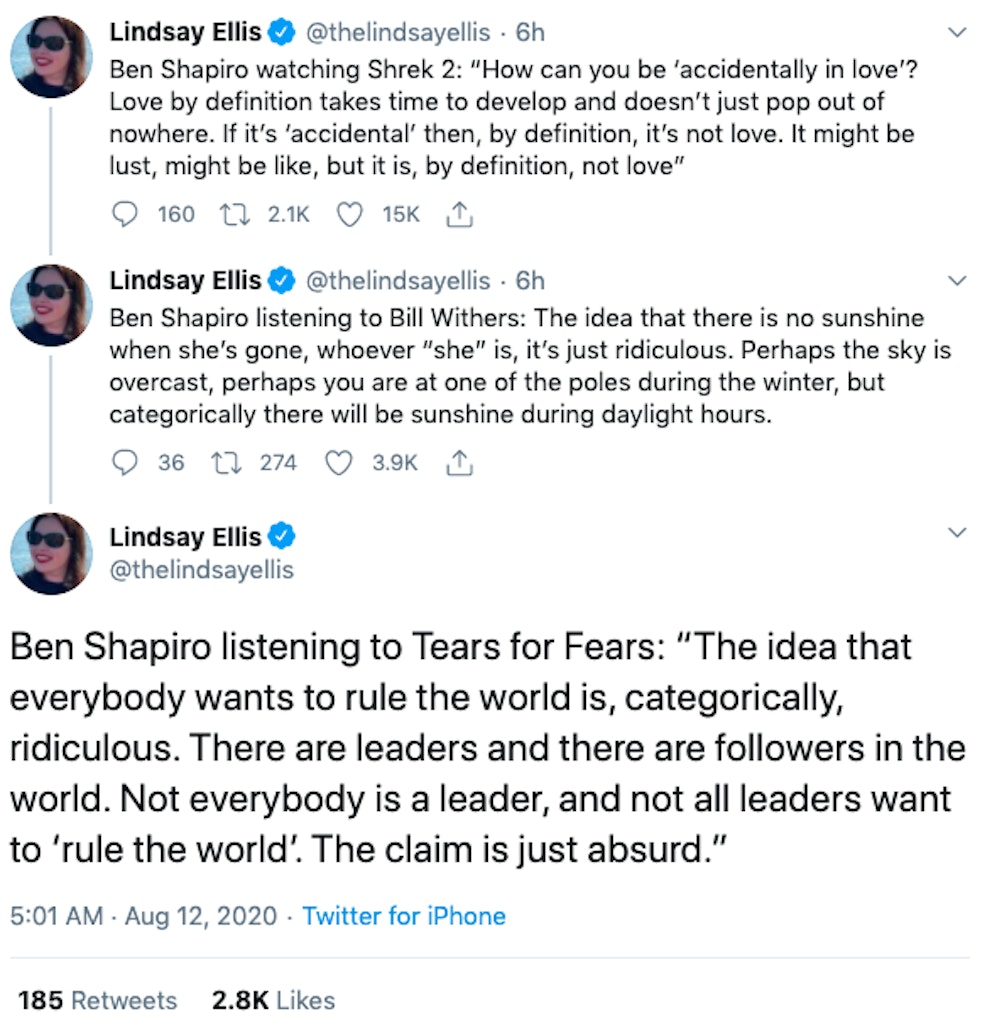Share the Bill Withers tweet
This screenshot has height=1033, width=992.
pos(459,462)
